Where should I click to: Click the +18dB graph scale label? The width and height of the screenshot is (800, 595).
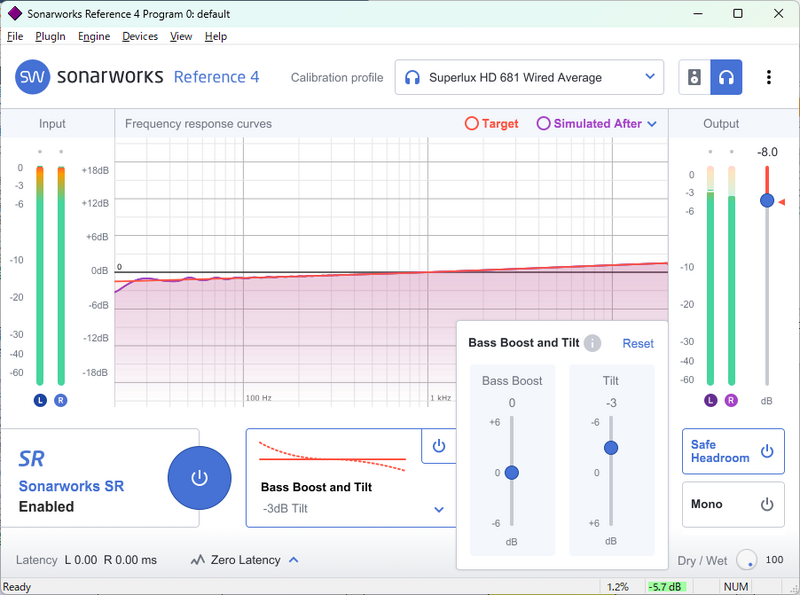95,170
